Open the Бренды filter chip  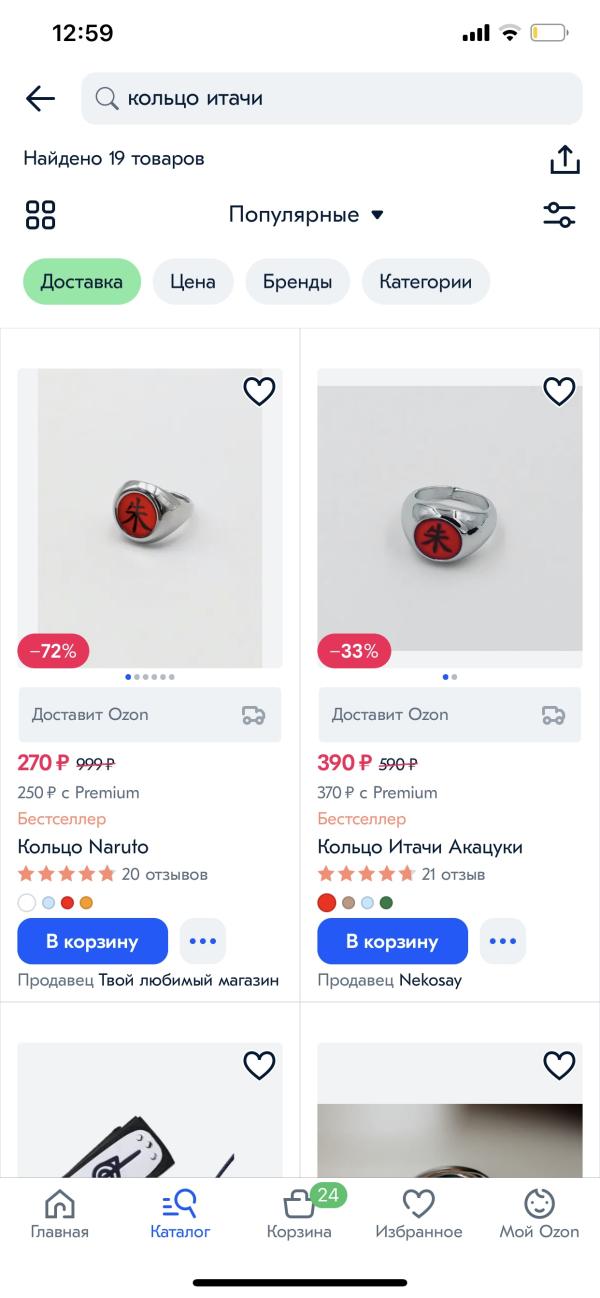tap(297, 282)
